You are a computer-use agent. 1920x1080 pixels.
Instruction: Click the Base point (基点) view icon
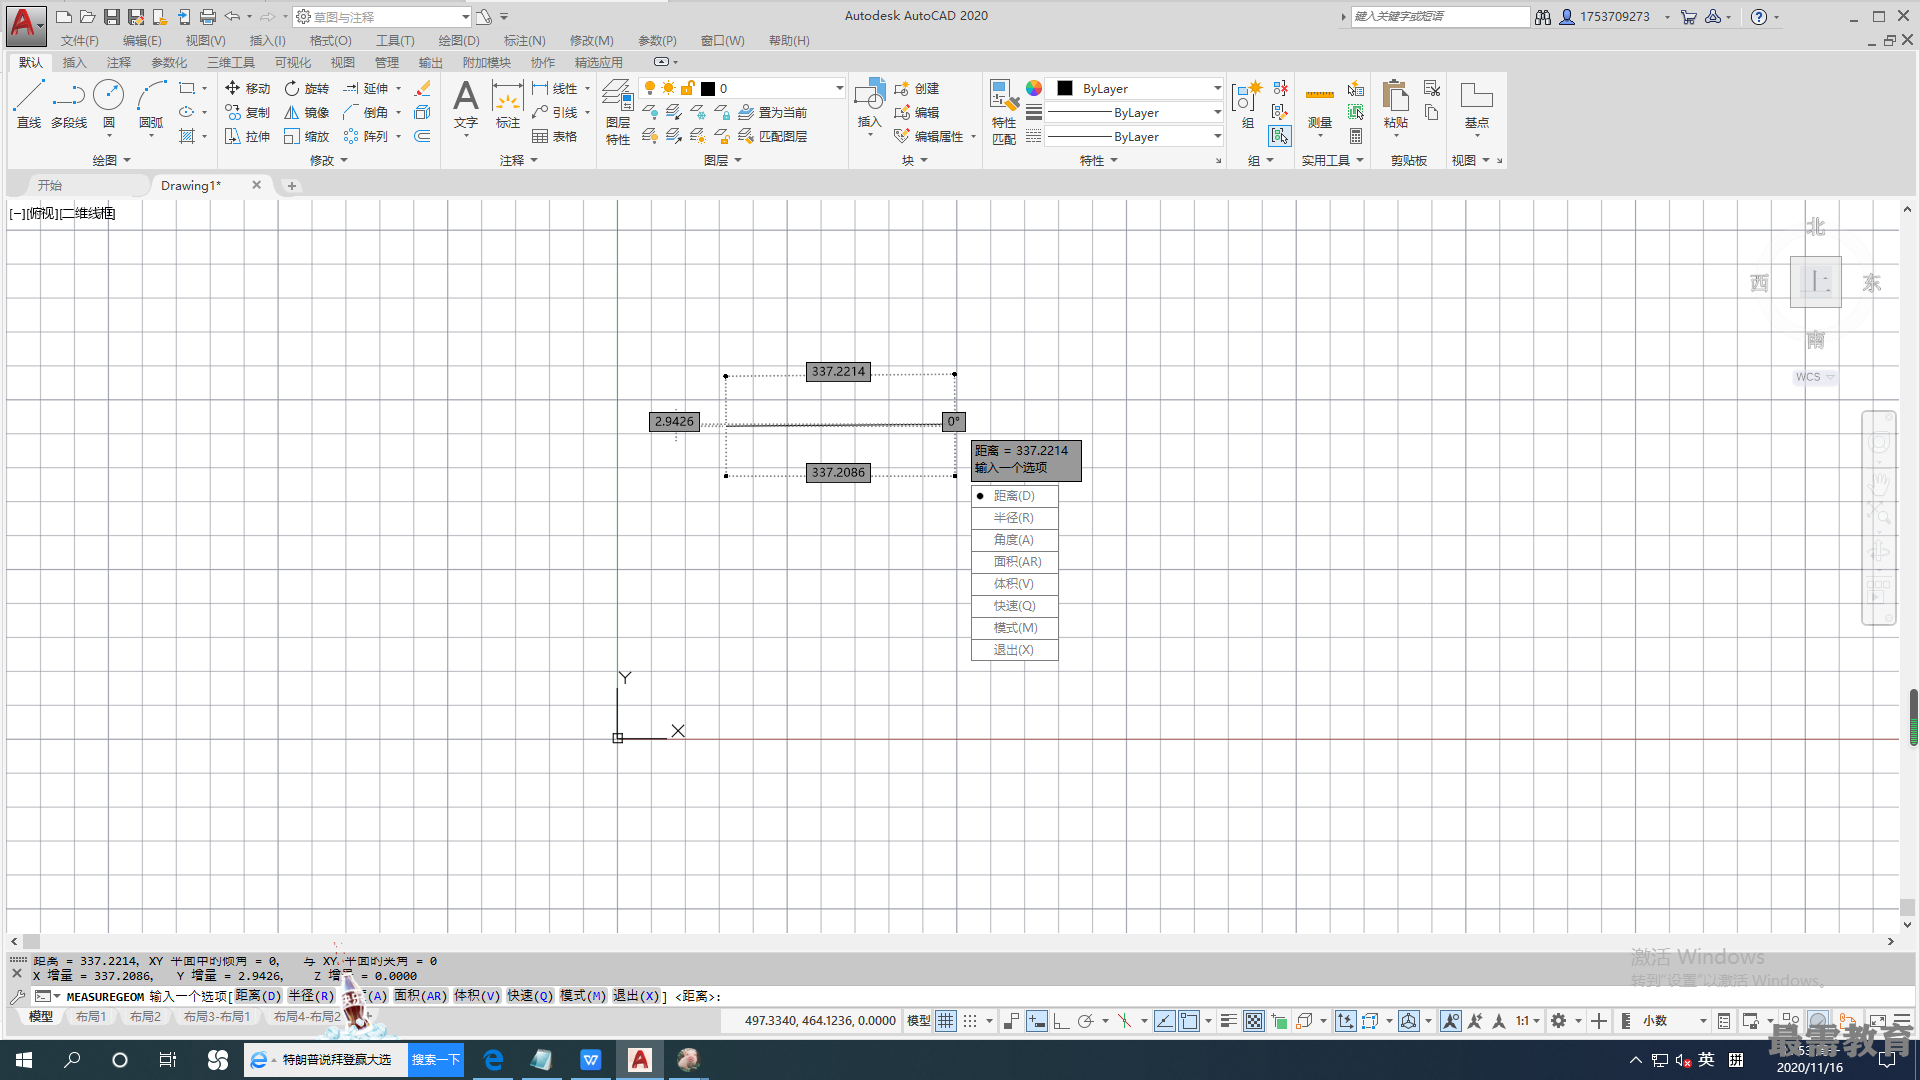click(x=1476, y=104)
